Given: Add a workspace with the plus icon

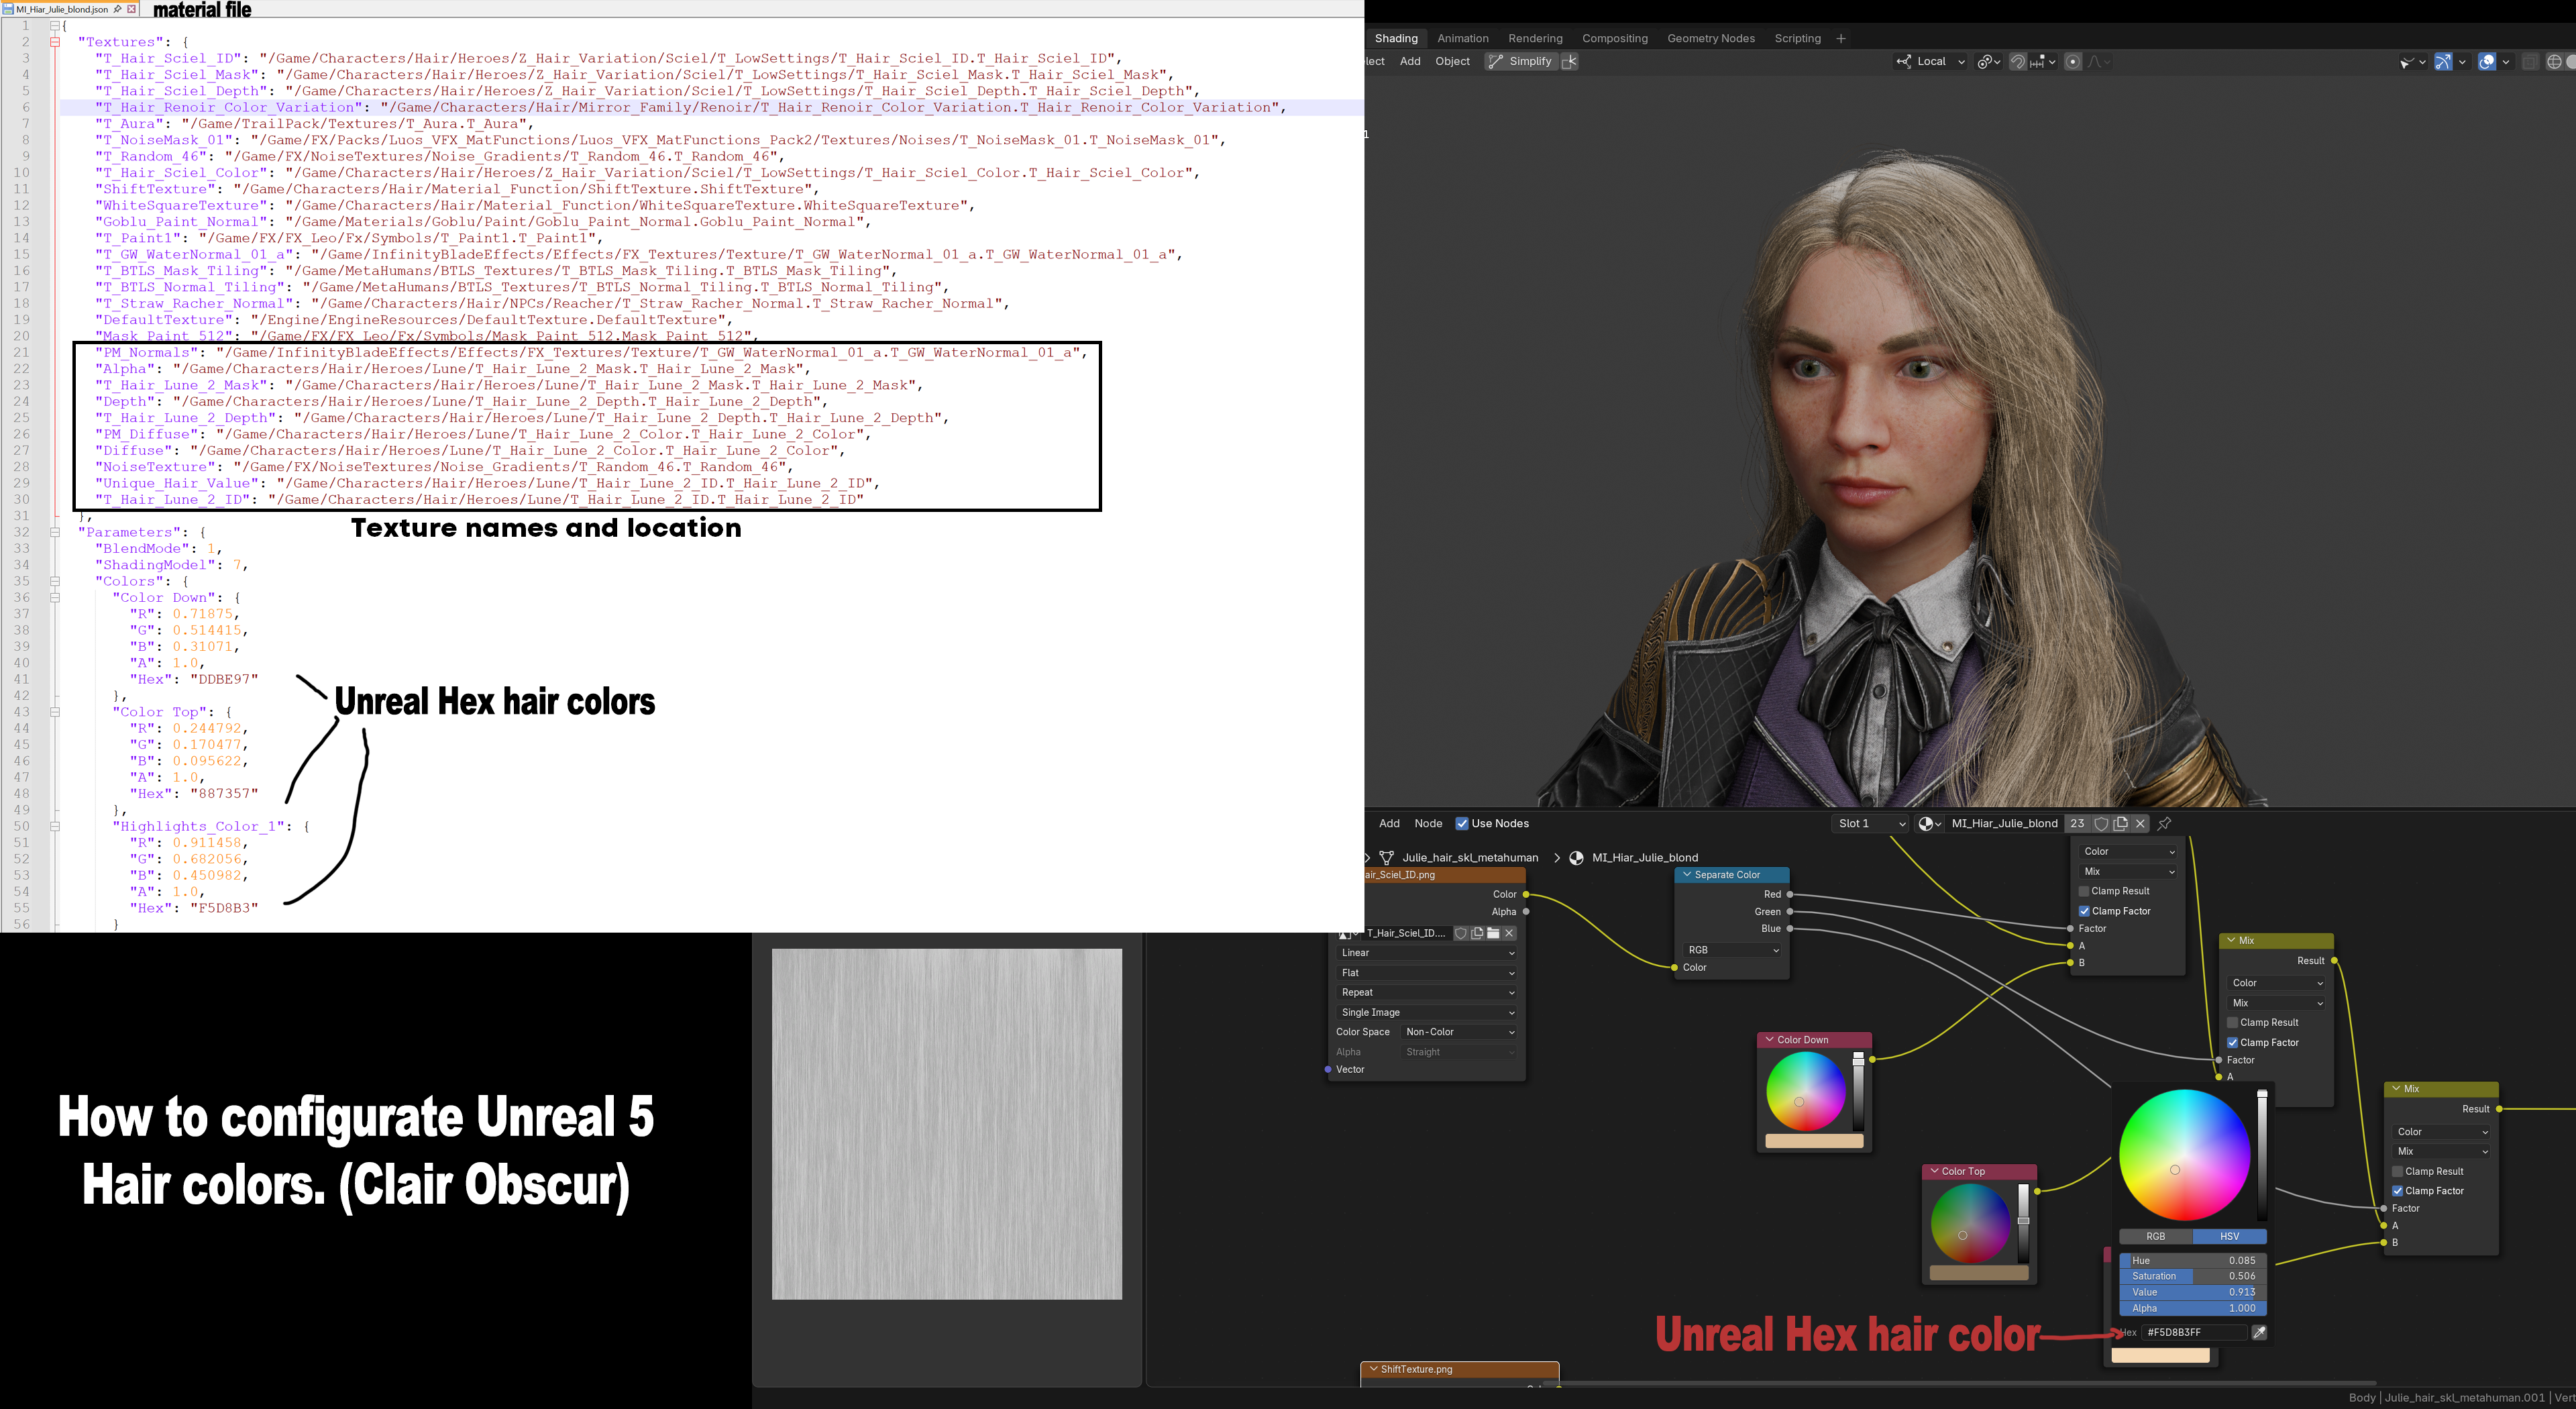Looking at the screenshot, I should 1841,39.
